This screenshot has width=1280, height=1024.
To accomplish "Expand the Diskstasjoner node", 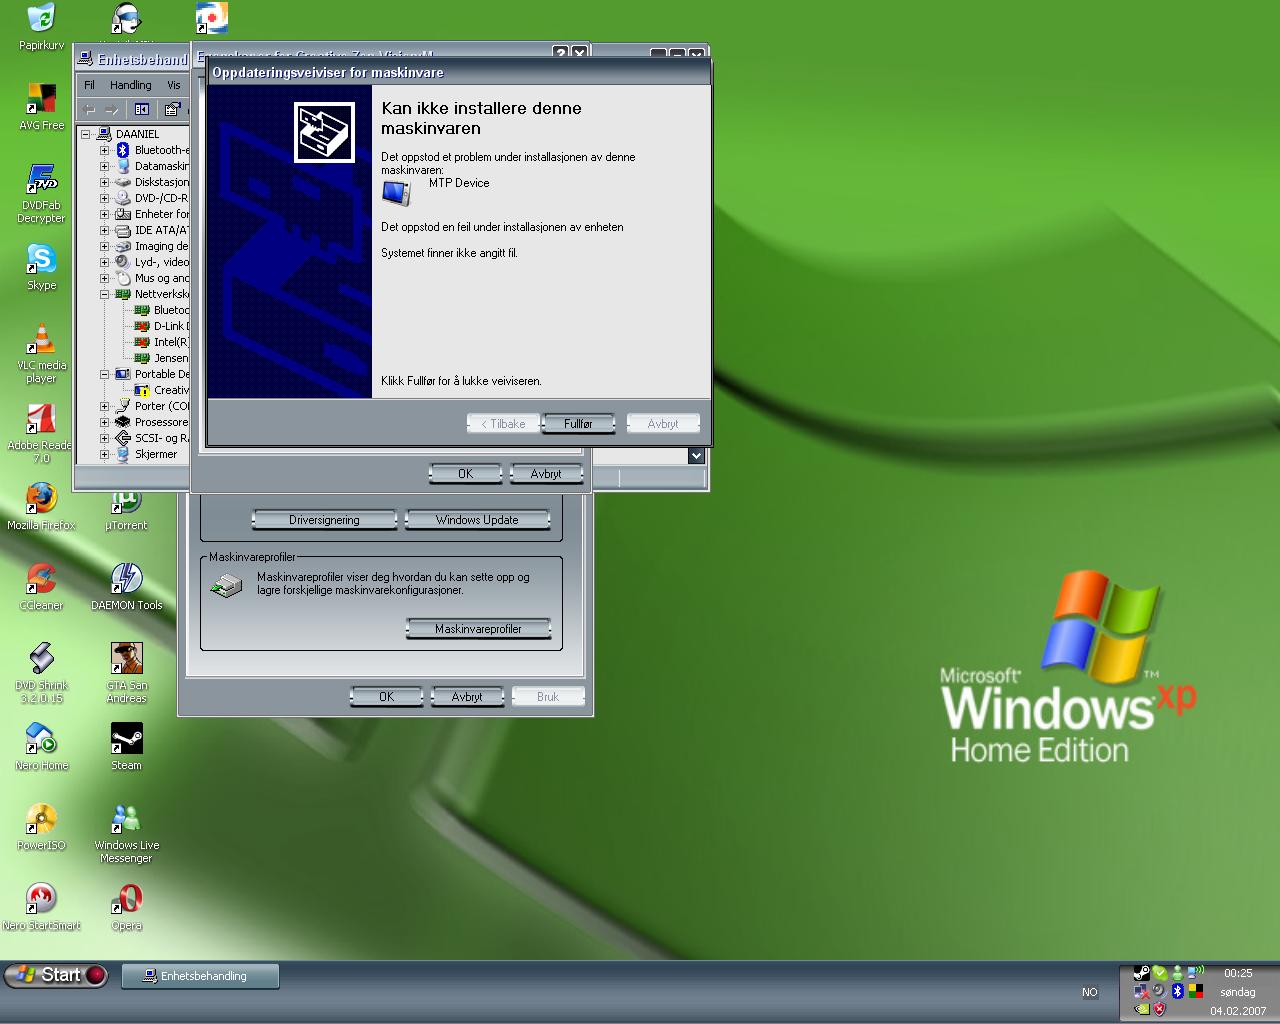I will 104,182.
